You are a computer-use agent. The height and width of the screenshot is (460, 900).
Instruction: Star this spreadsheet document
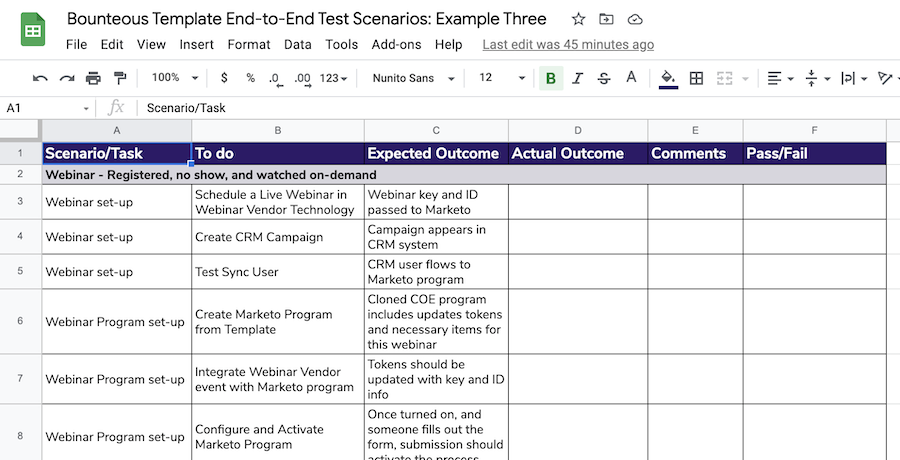[x=578, y=20]
